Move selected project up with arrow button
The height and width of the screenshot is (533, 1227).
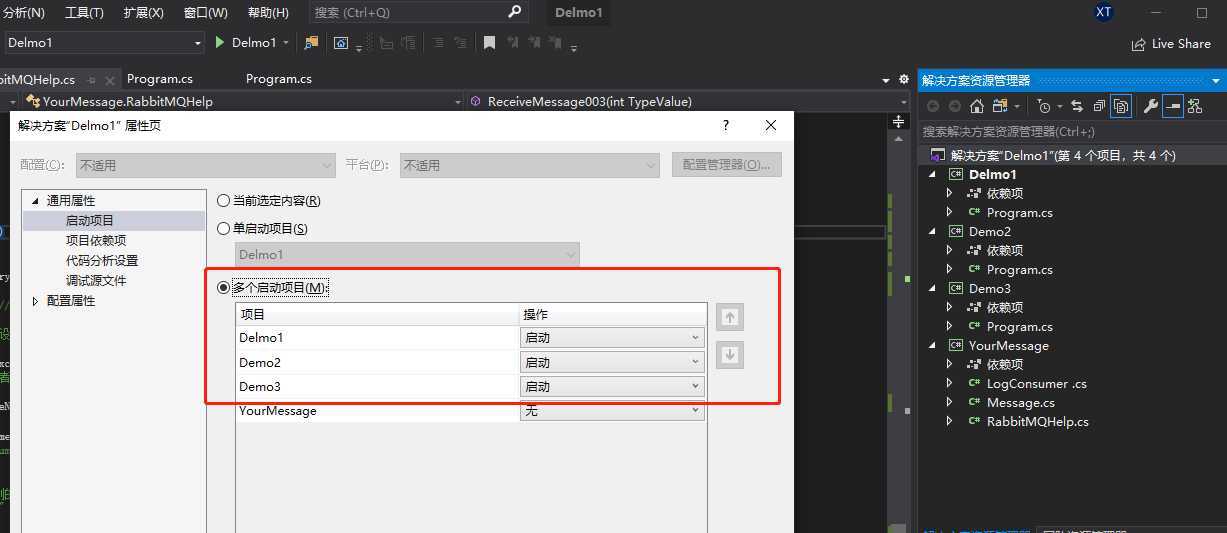(x=730, y=317)
